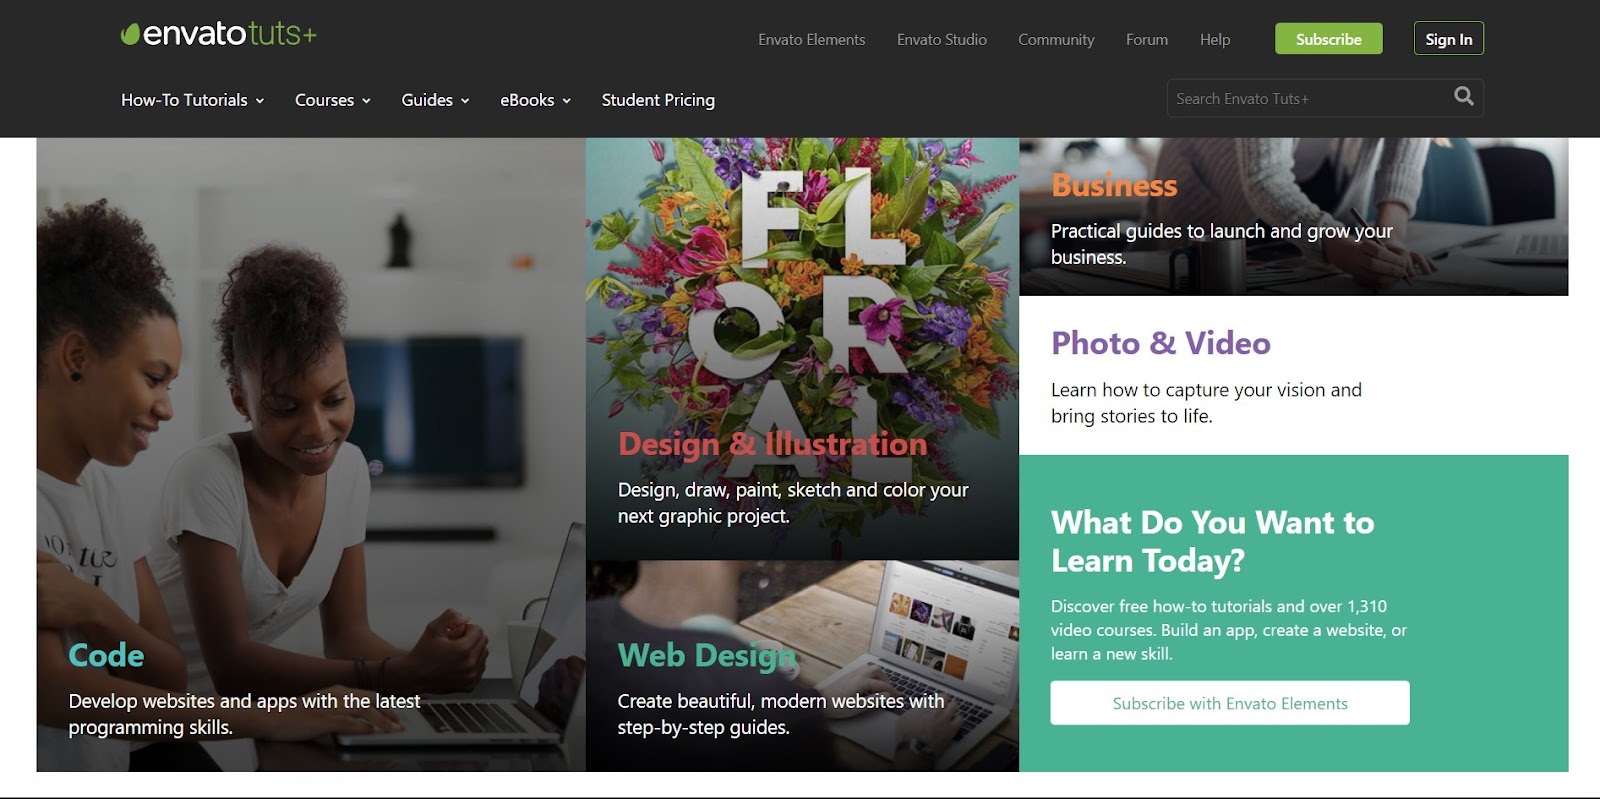Viewport: 1600px width, 799px height.
Task: Open the Community page
Action: pyautogui.click(x=1056, y=40)
